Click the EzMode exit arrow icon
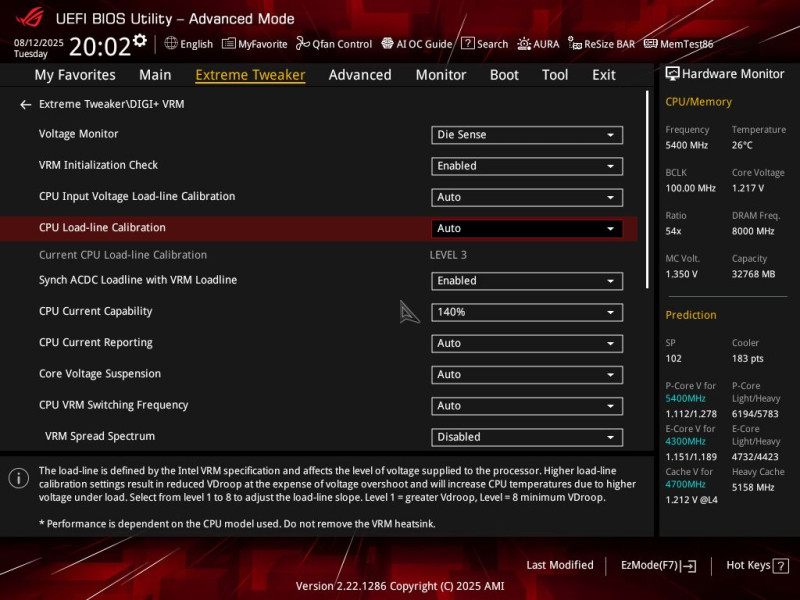This screenshot has width=800, height=600. (x=689, y=565)
